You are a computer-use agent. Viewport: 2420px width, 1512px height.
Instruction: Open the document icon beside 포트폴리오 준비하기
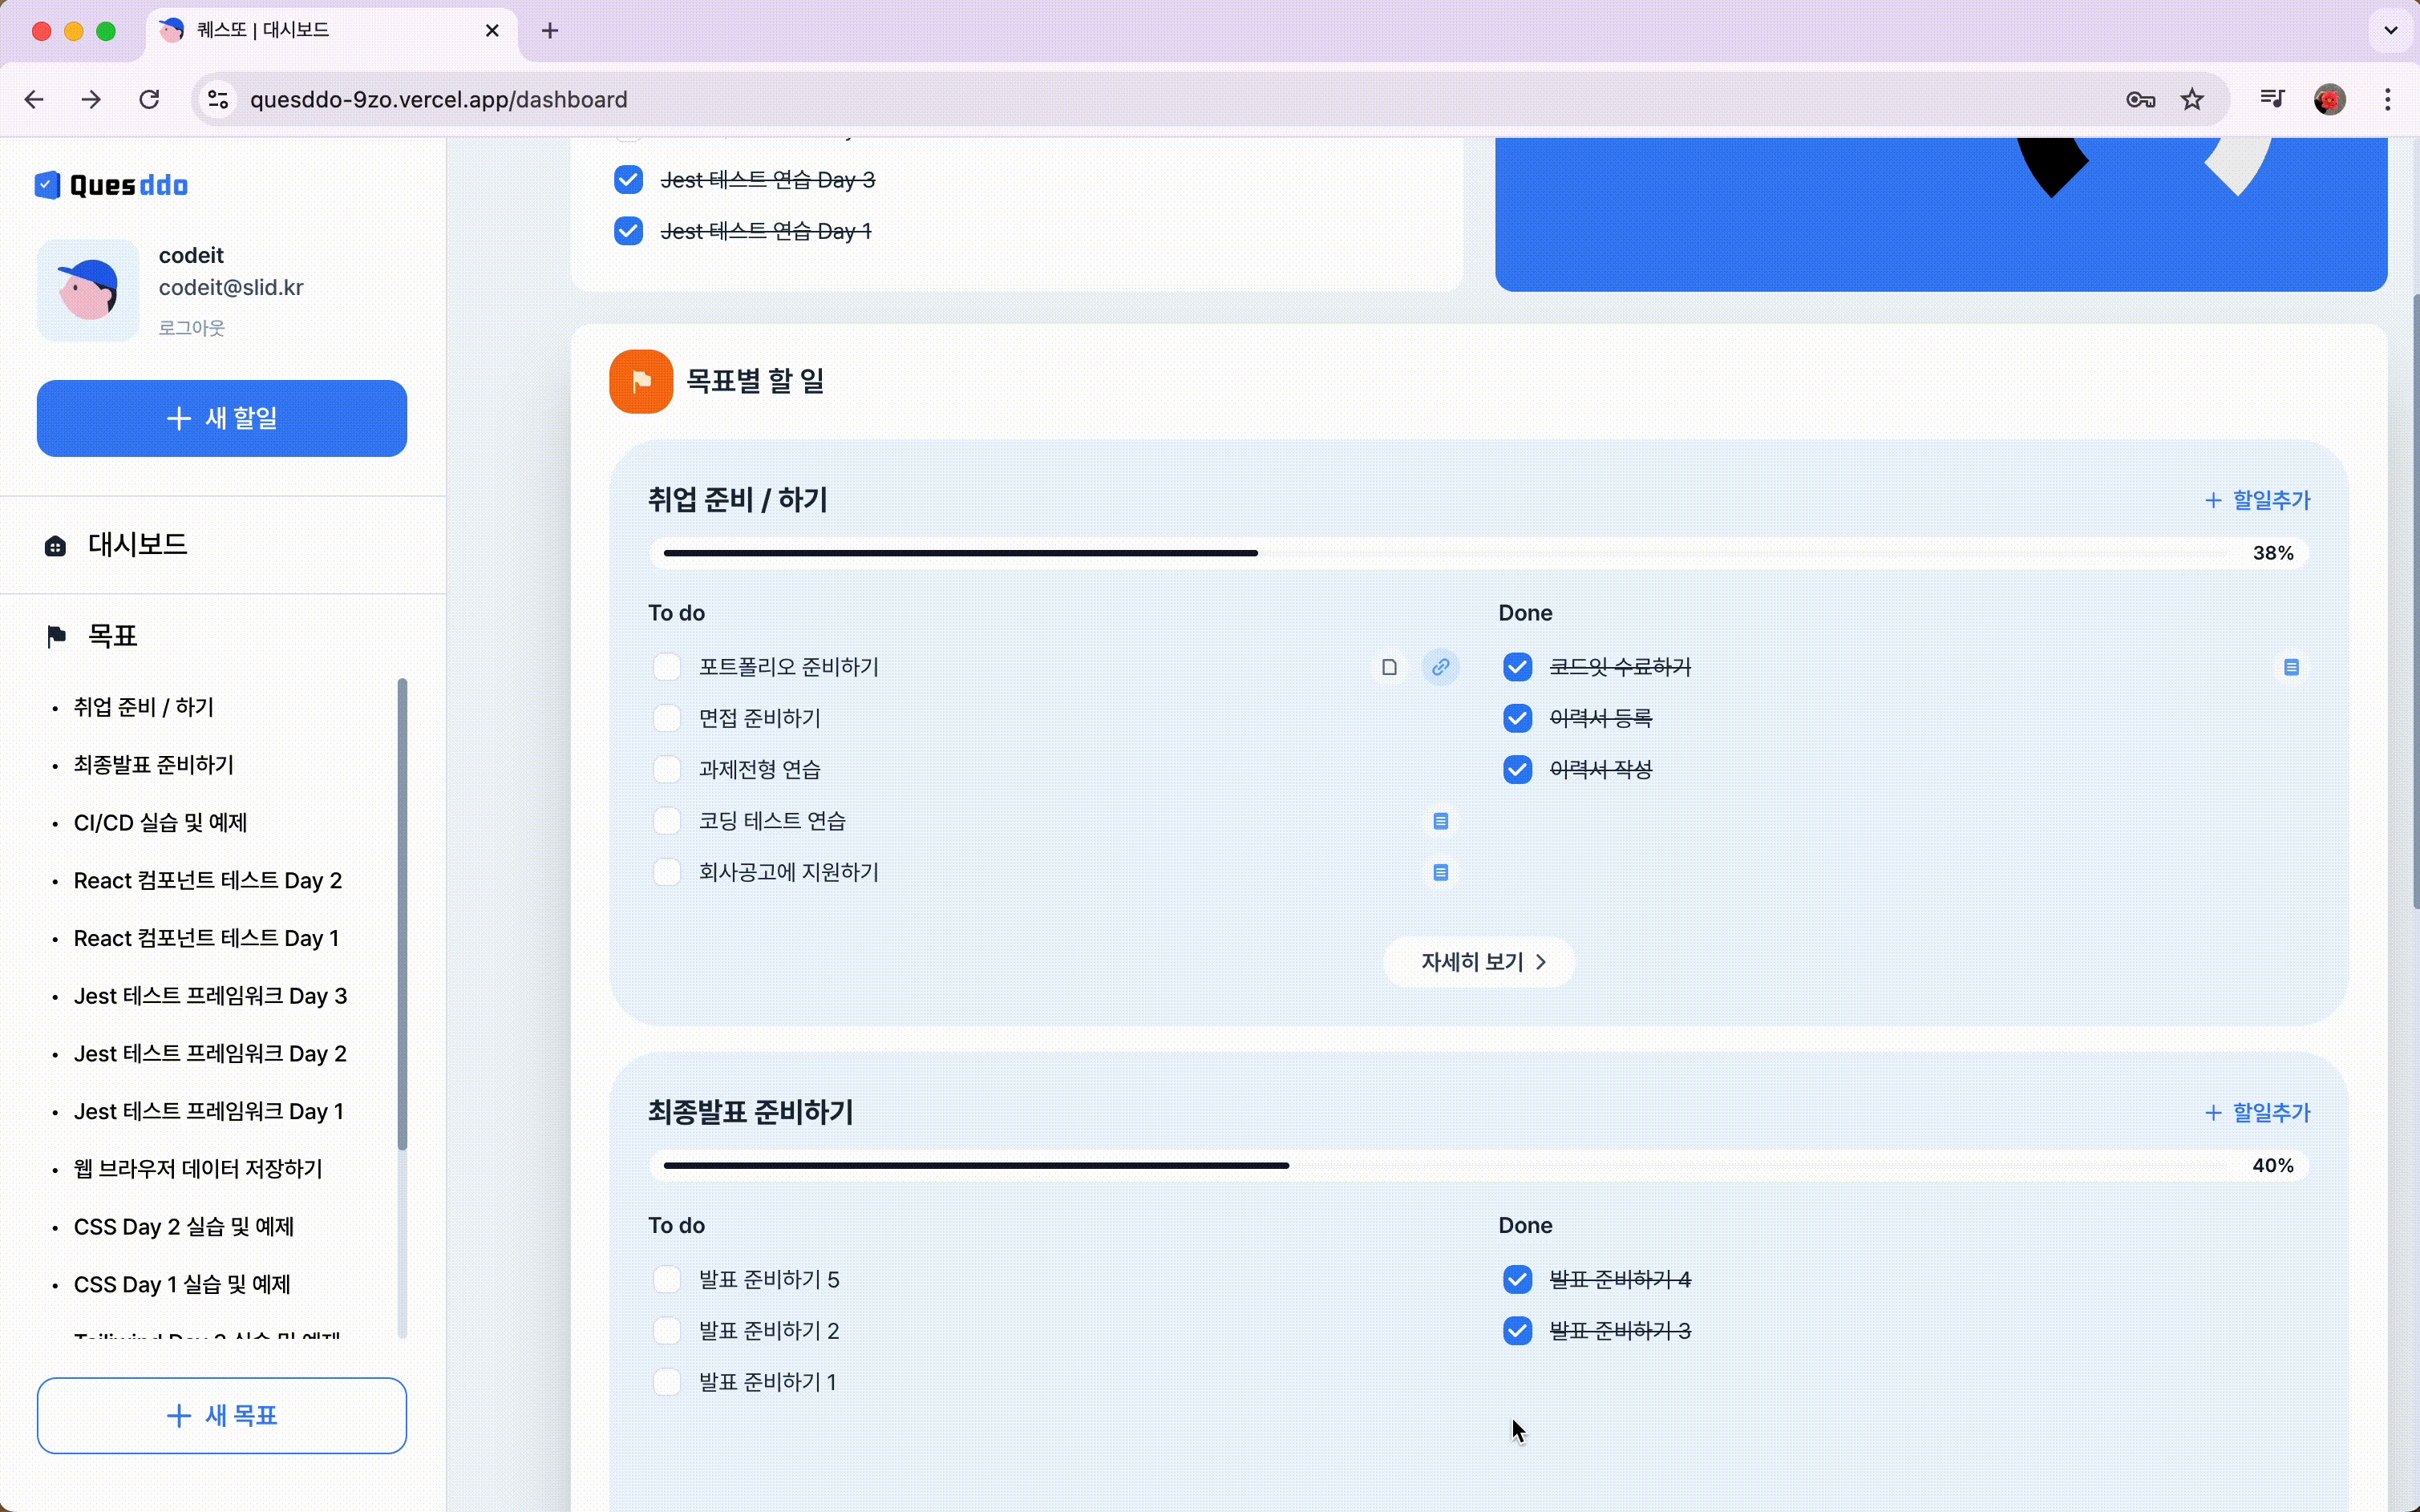[1388, 666]
